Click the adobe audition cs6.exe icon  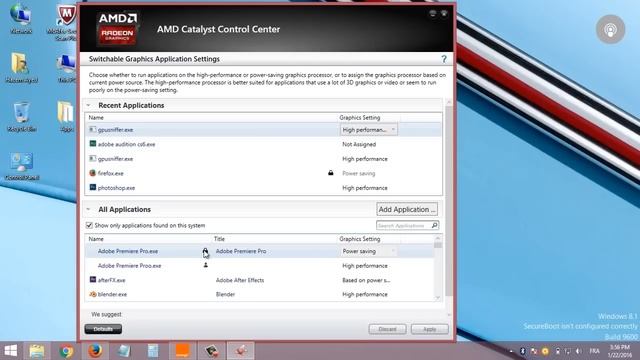(x=93, y=144)
